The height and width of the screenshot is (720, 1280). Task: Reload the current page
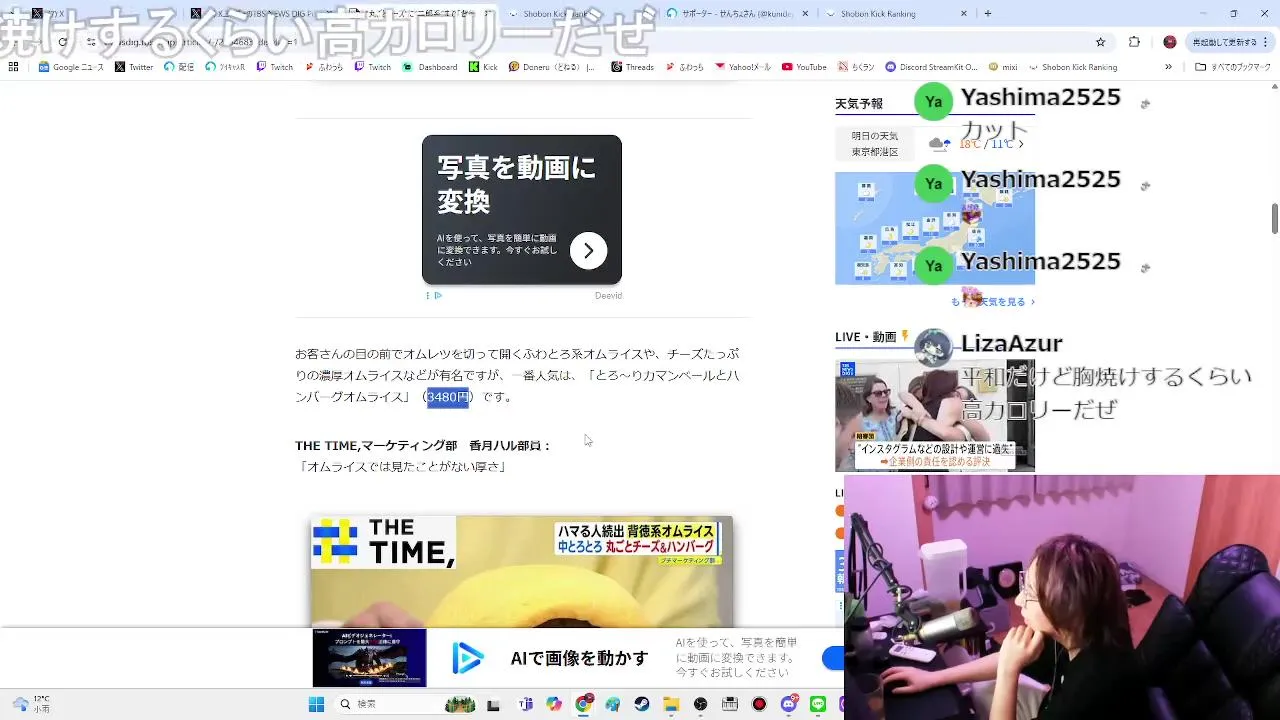[x=62, y=42]
